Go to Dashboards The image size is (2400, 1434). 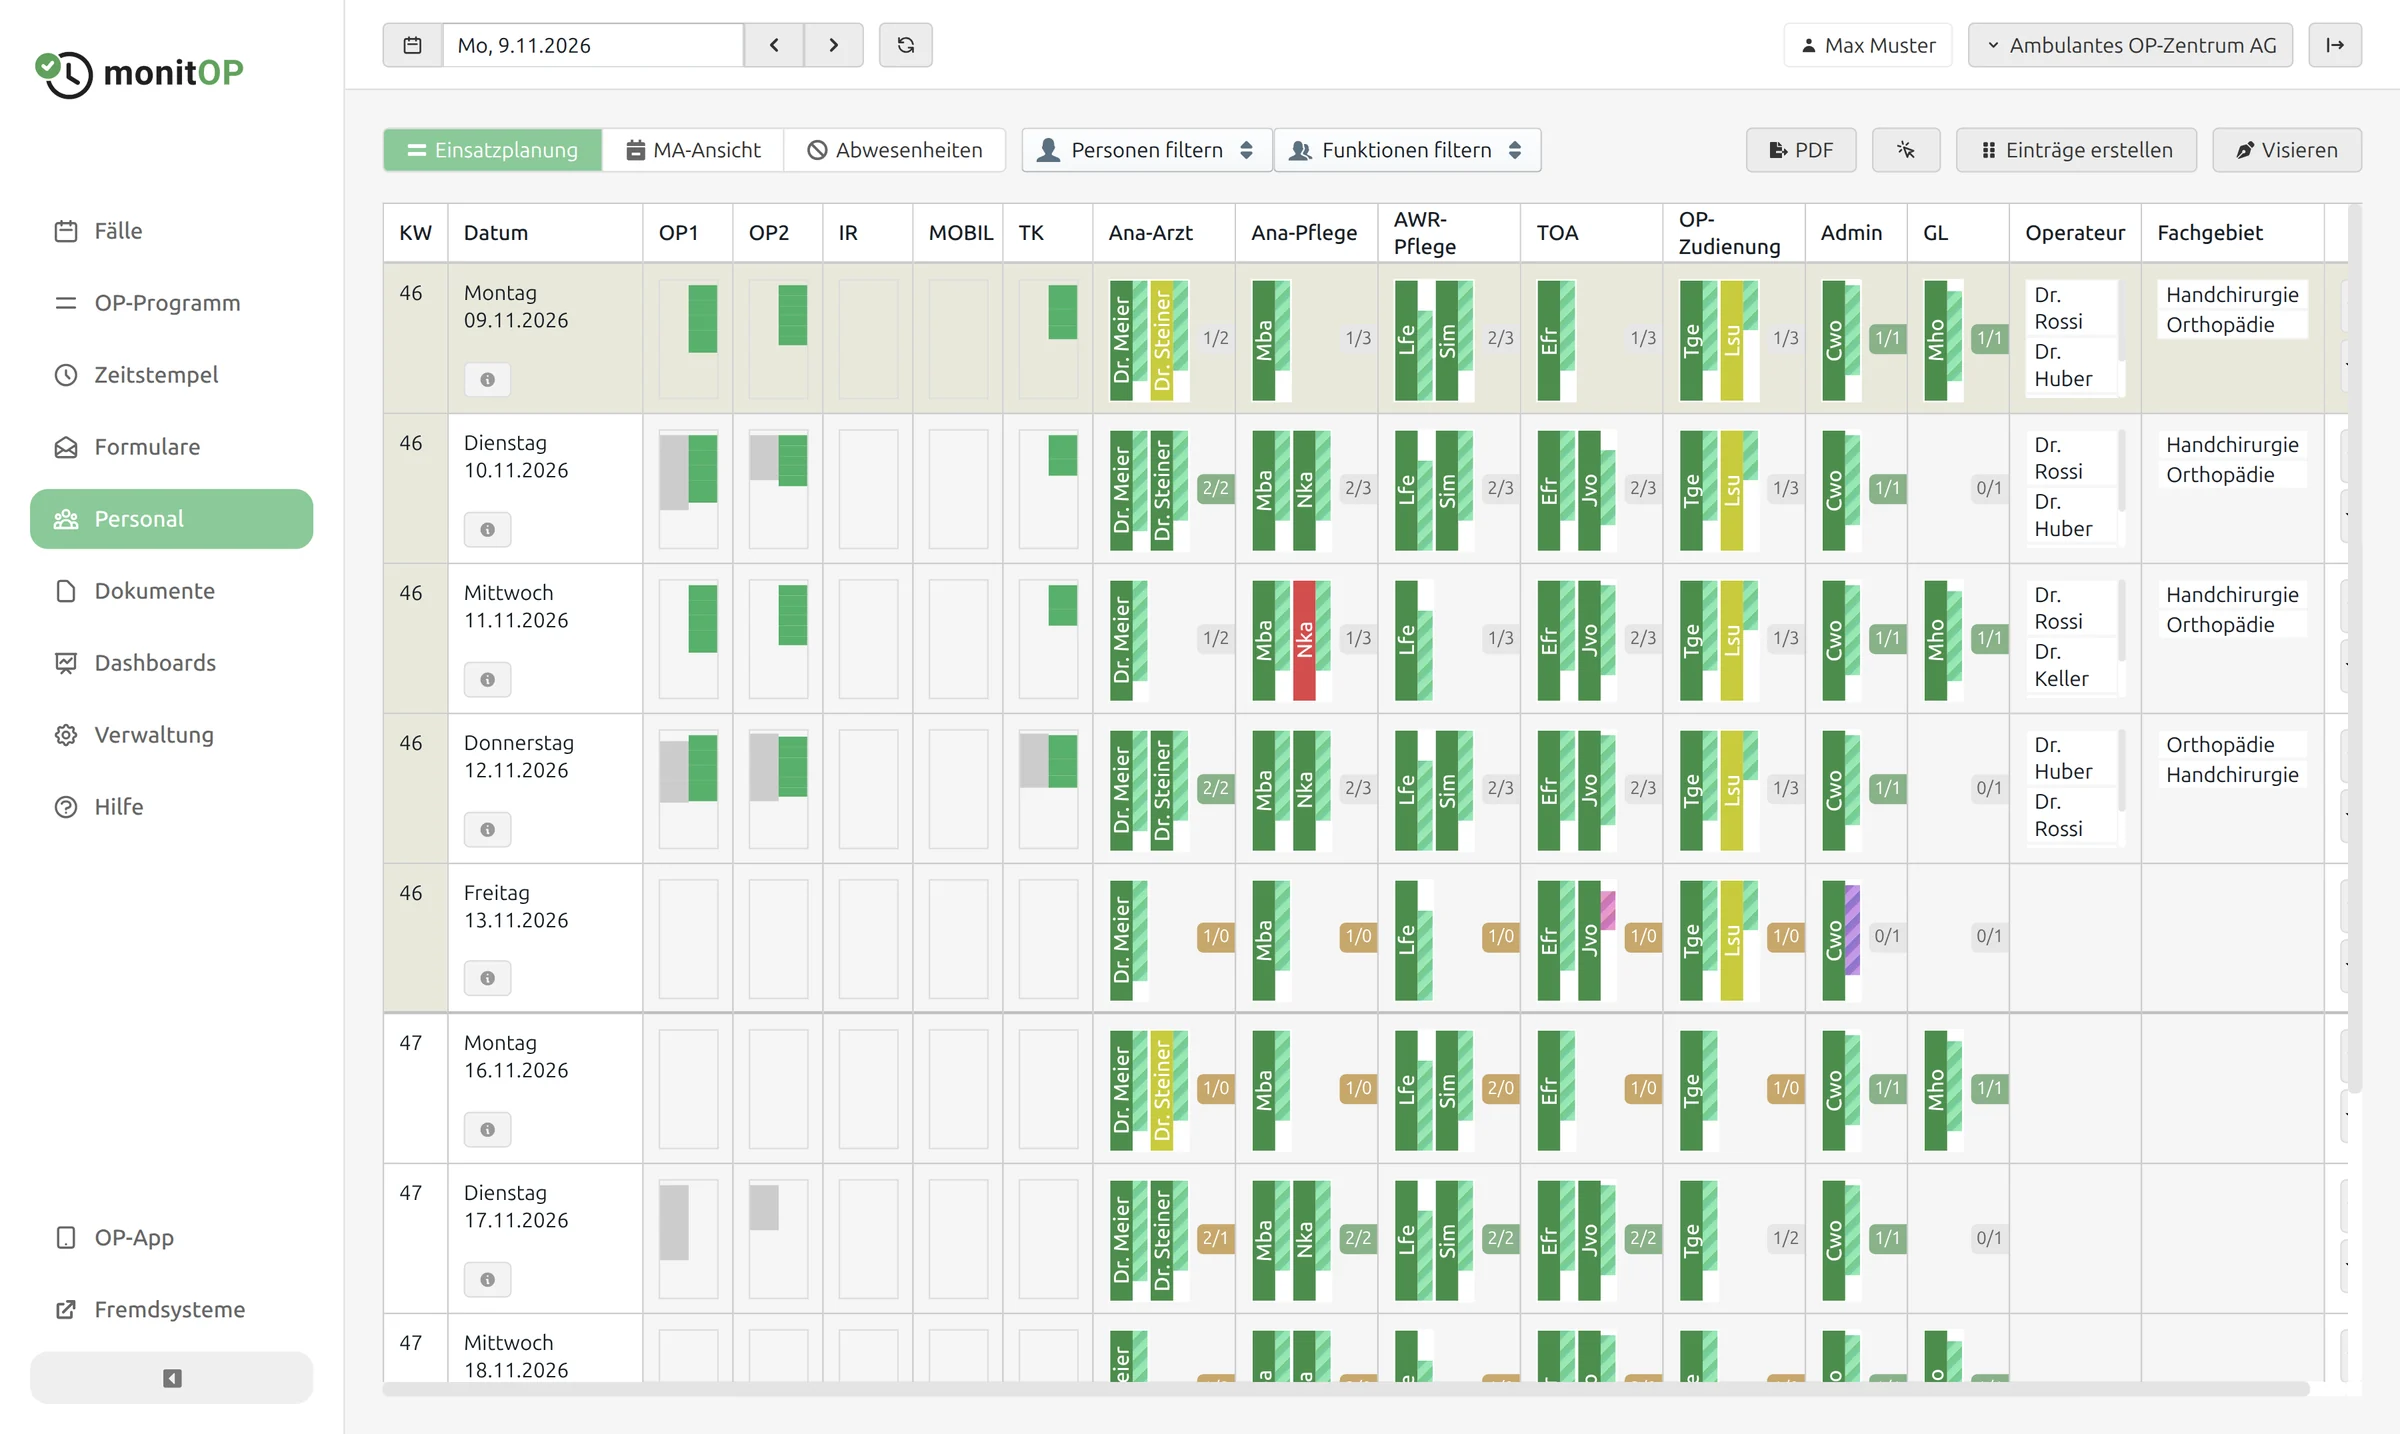click(171, 663)
